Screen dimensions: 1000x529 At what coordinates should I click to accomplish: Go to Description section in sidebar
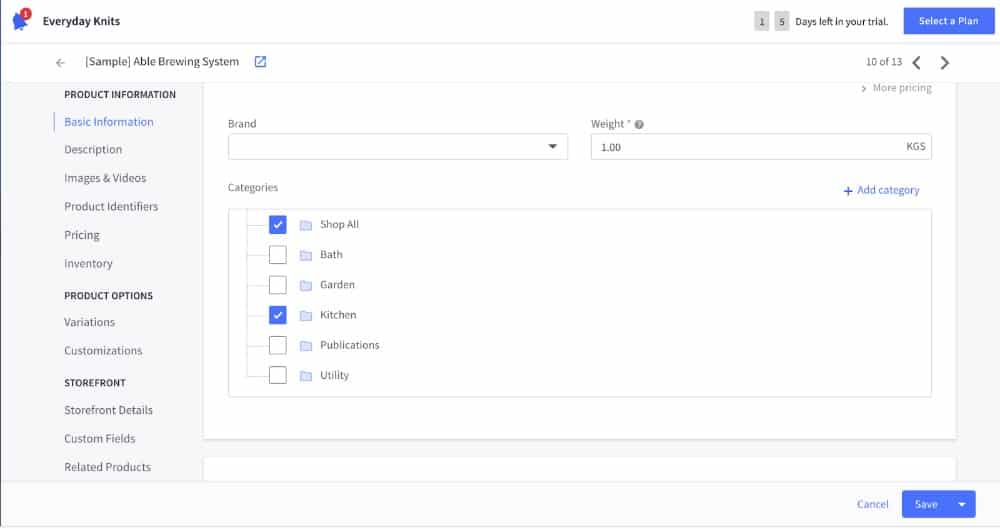(x=93, y=150)
